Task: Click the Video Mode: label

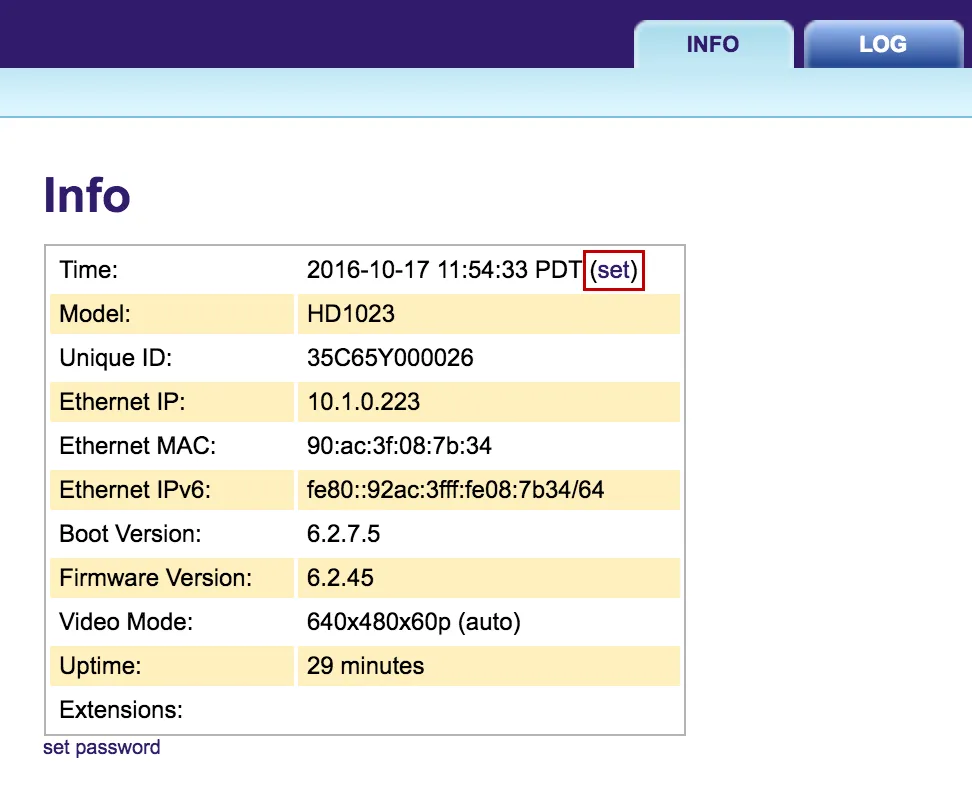Action: tap(126, 622)
